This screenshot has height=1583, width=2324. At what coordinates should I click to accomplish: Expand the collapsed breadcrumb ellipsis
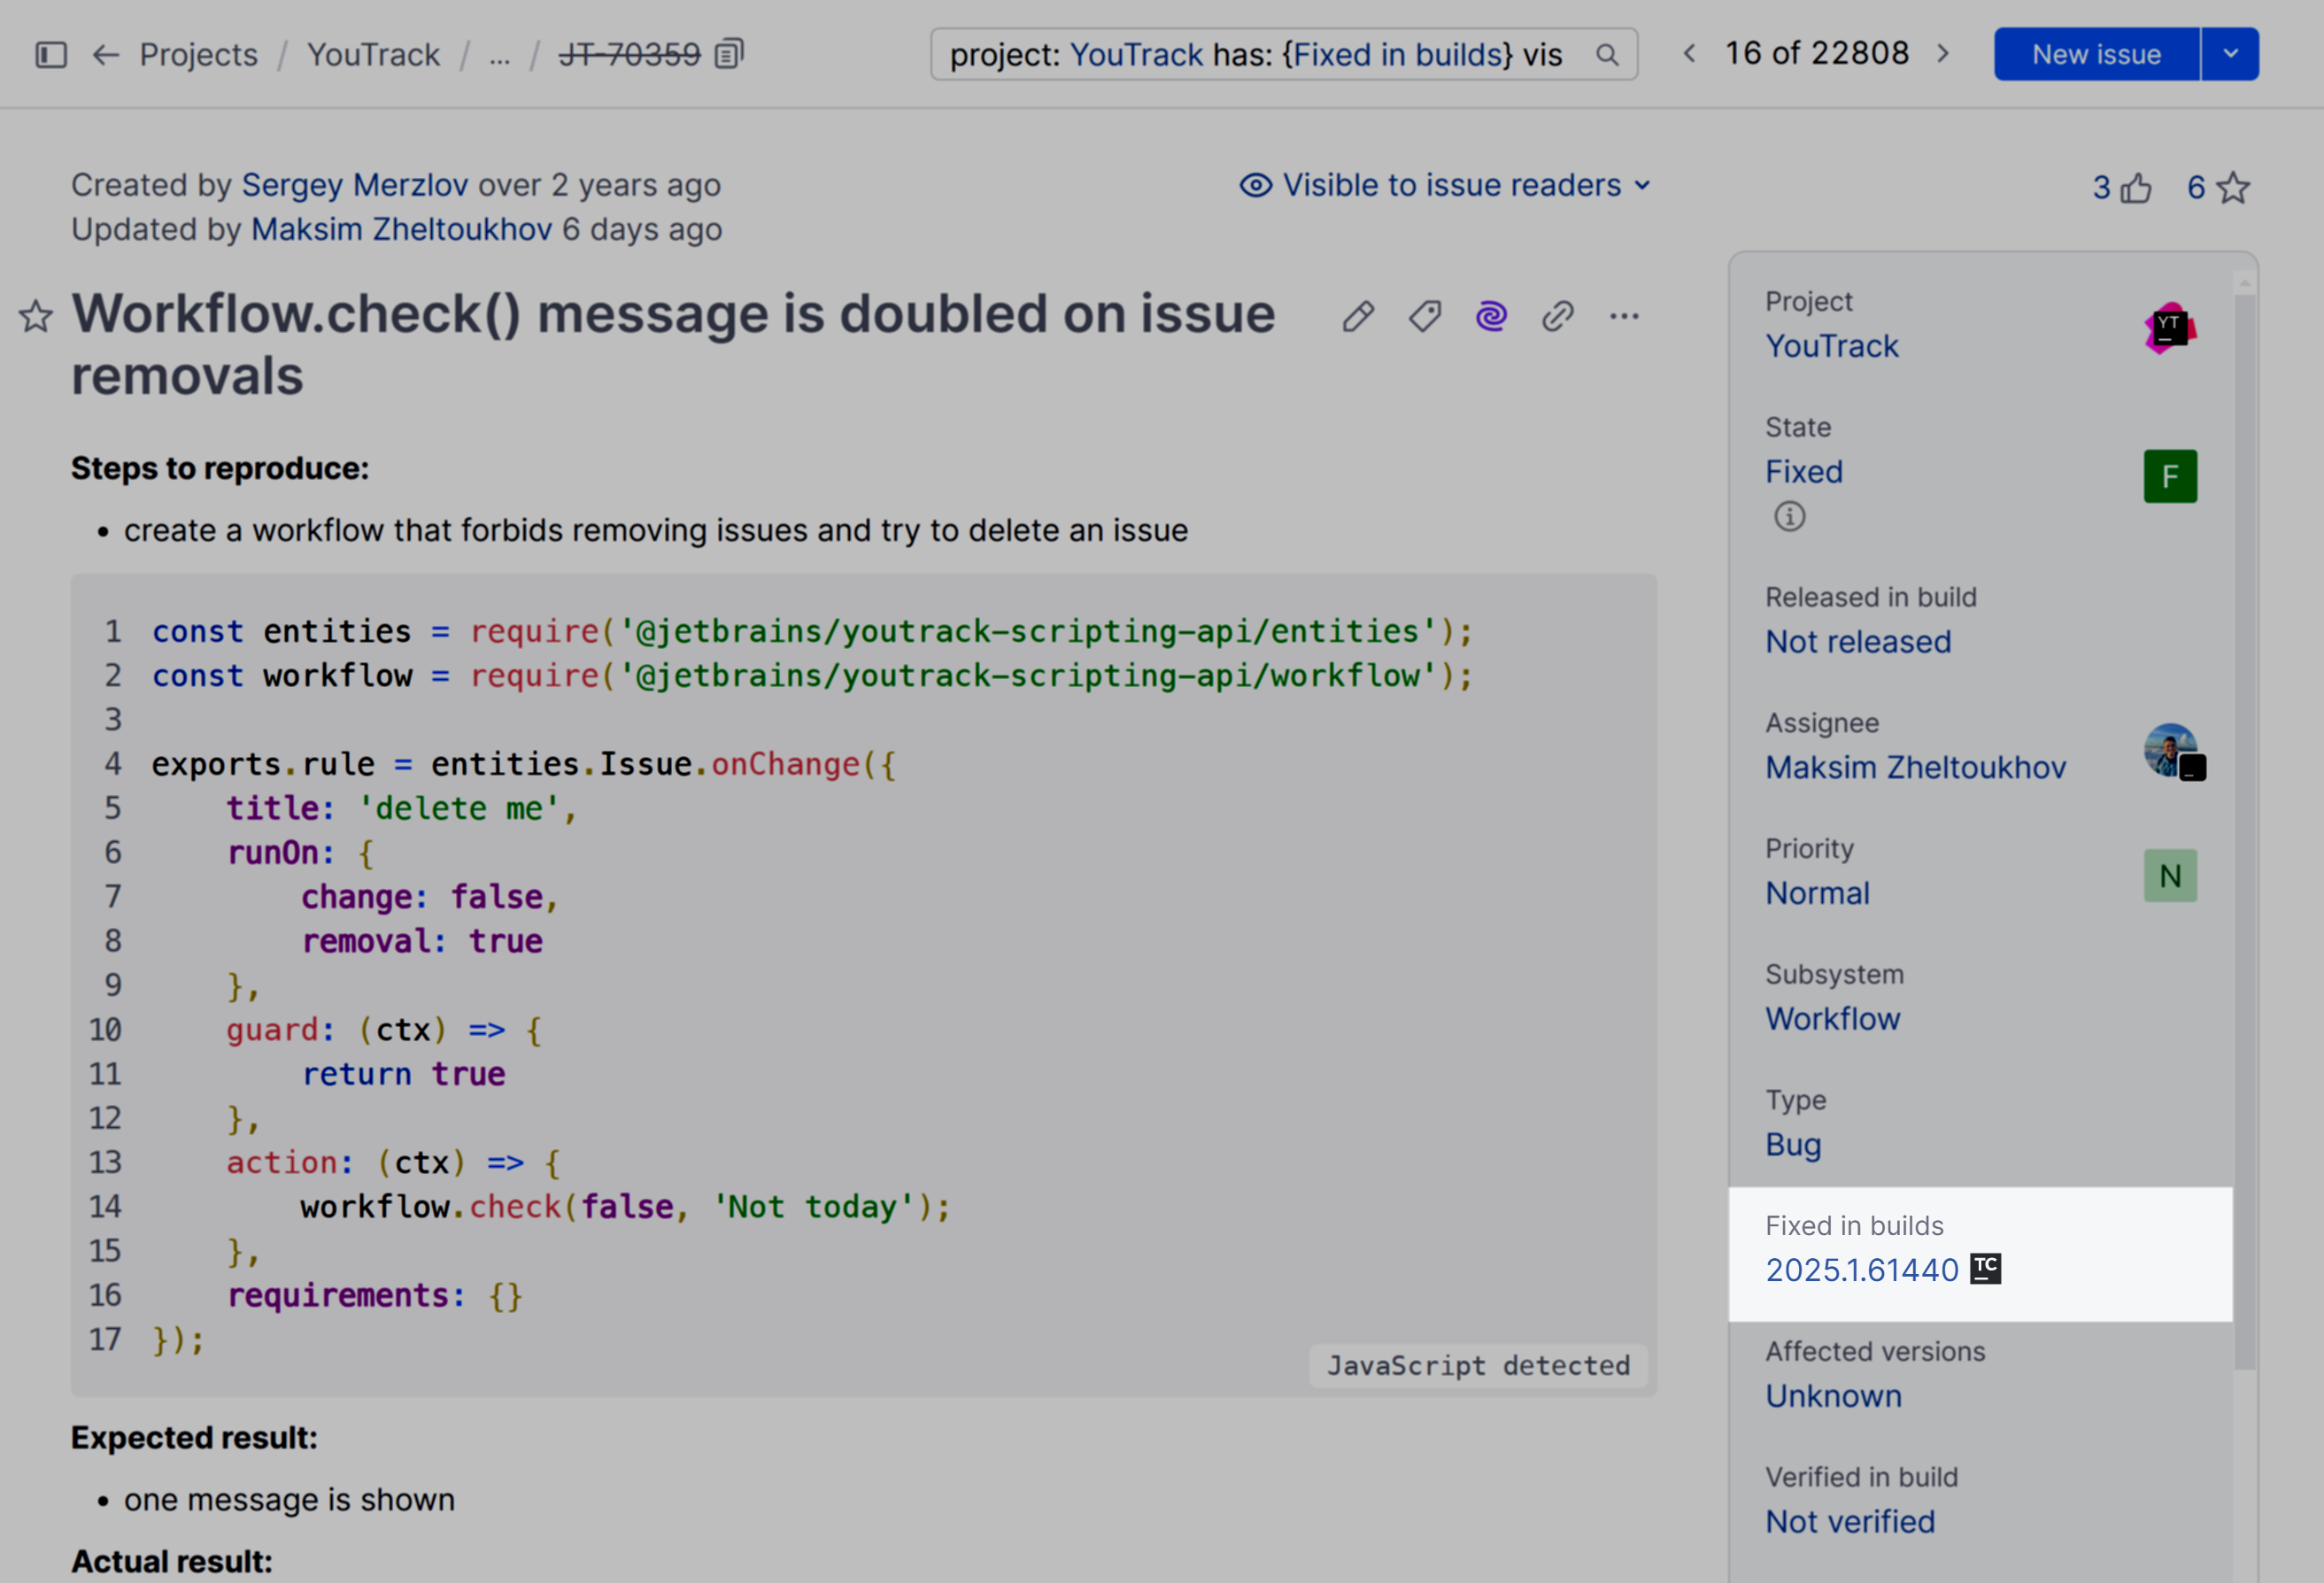tap(500, 55)
